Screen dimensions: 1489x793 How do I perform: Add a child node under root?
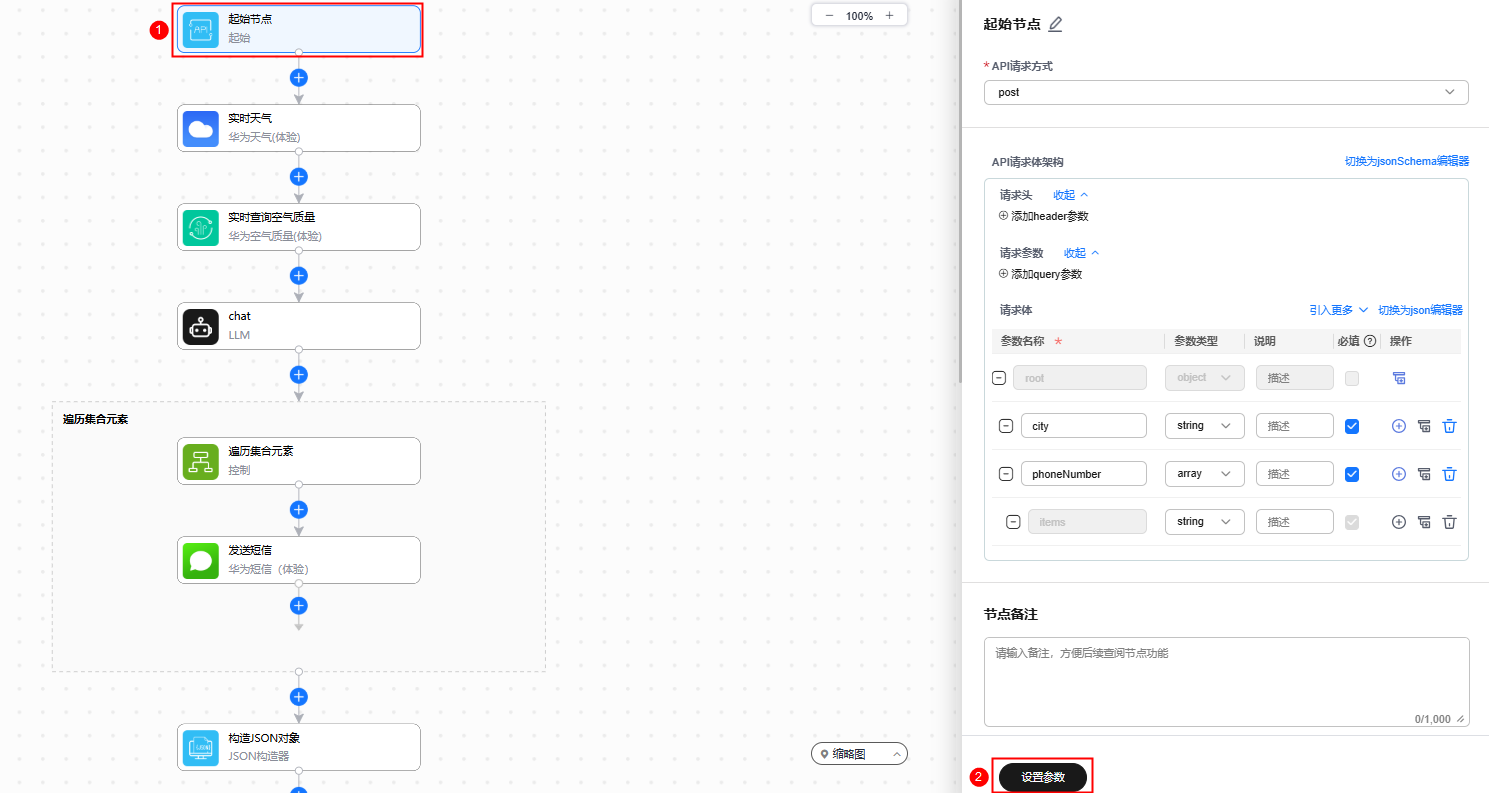click(x=1399, y=378)
